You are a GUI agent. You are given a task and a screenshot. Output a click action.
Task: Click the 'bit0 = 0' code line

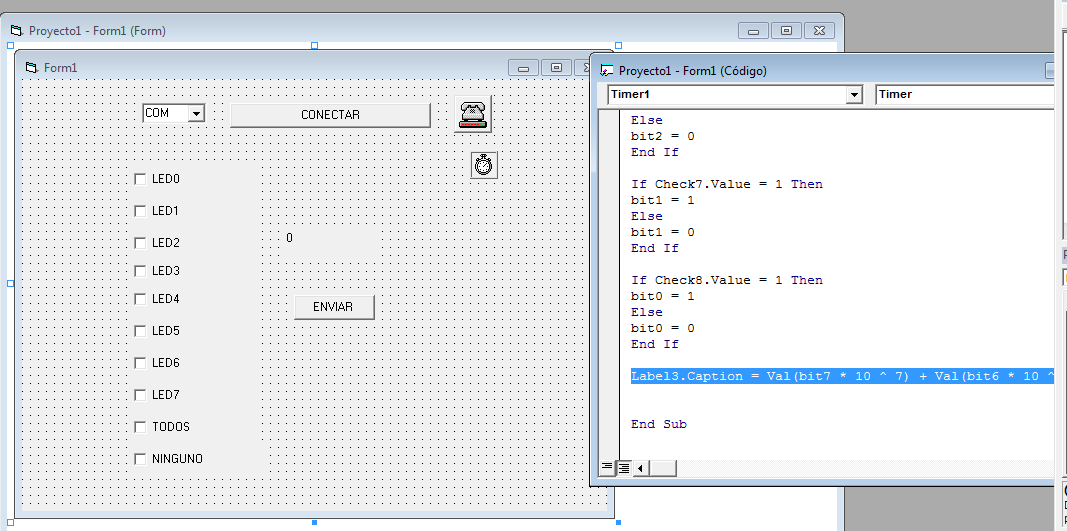(663, 328)
